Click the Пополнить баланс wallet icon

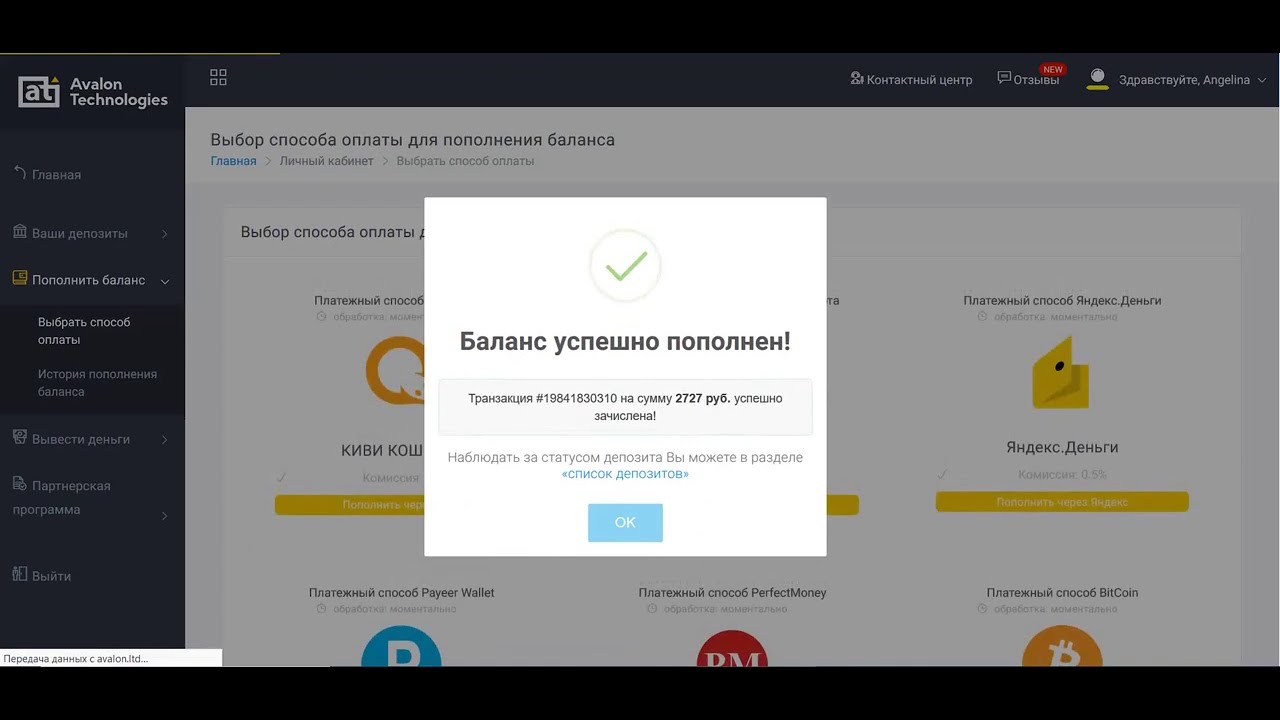point(20,279)
